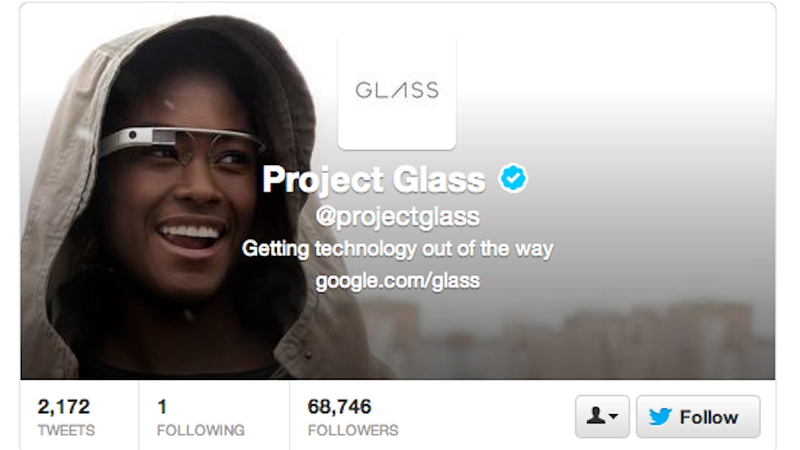The height and width of the screenshot is (450, 800).
Task: Click the blue verified checkmark badge
Action: (513, 178)
